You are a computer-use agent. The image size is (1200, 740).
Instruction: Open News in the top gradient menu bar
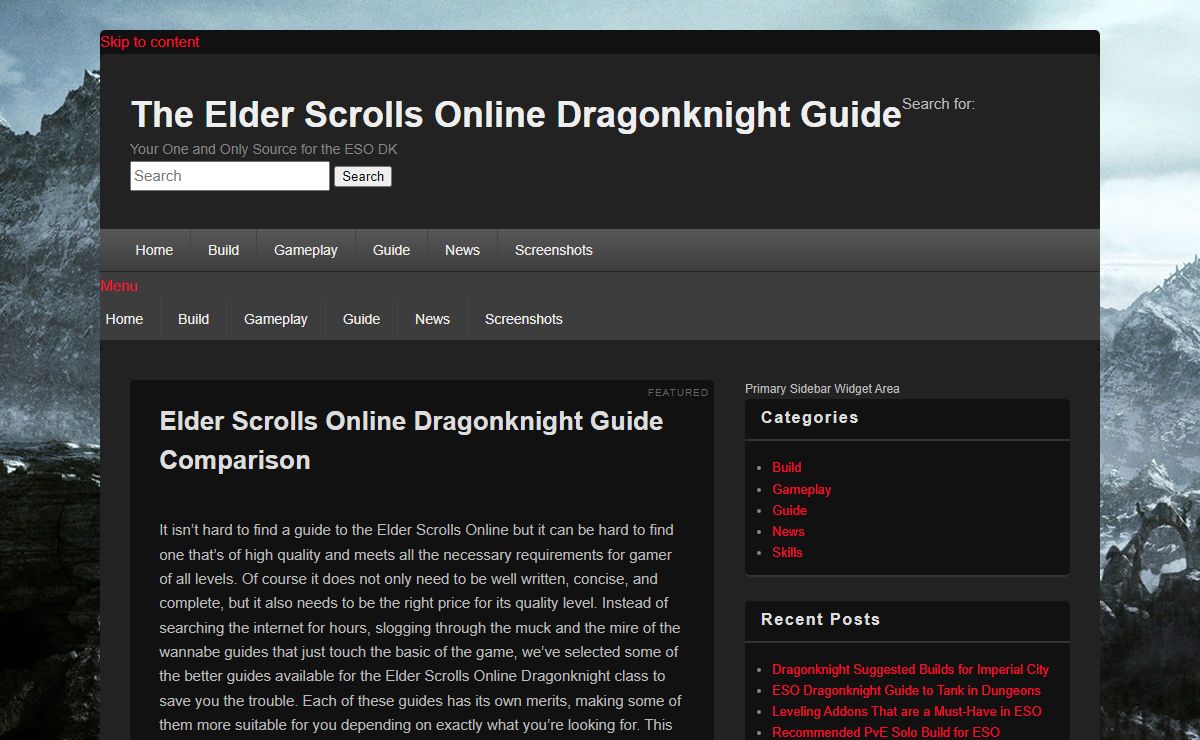click(x=462, y=250)
